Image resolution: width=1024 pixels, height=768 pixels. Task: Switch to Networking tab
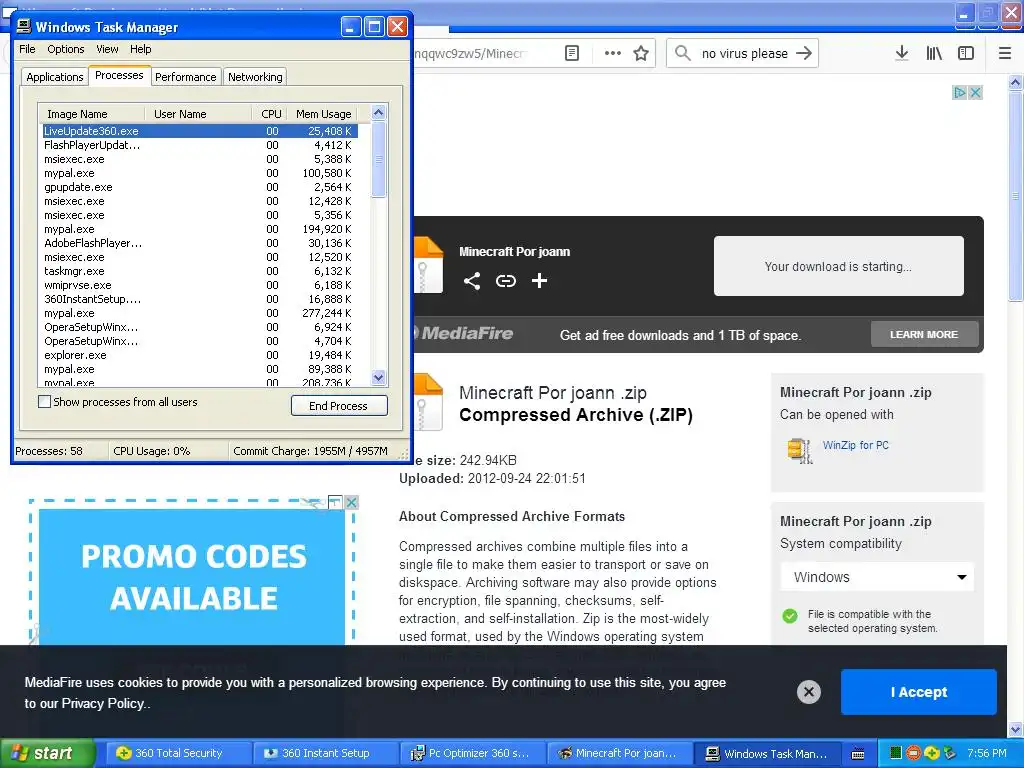[255, 76]
